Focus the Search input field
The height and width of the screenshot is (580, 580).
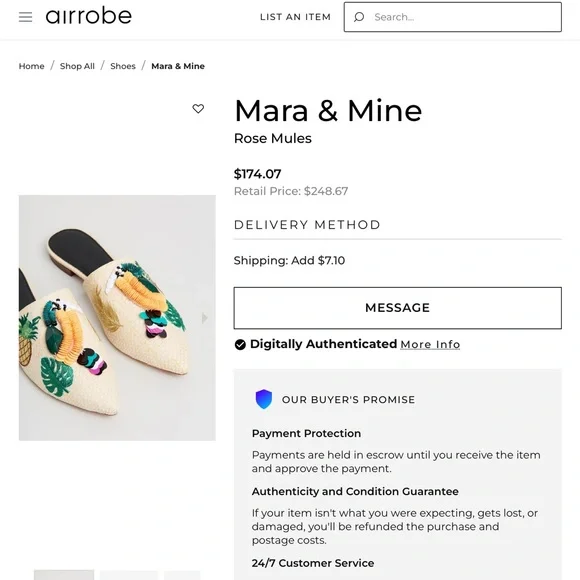coord(452,17)
